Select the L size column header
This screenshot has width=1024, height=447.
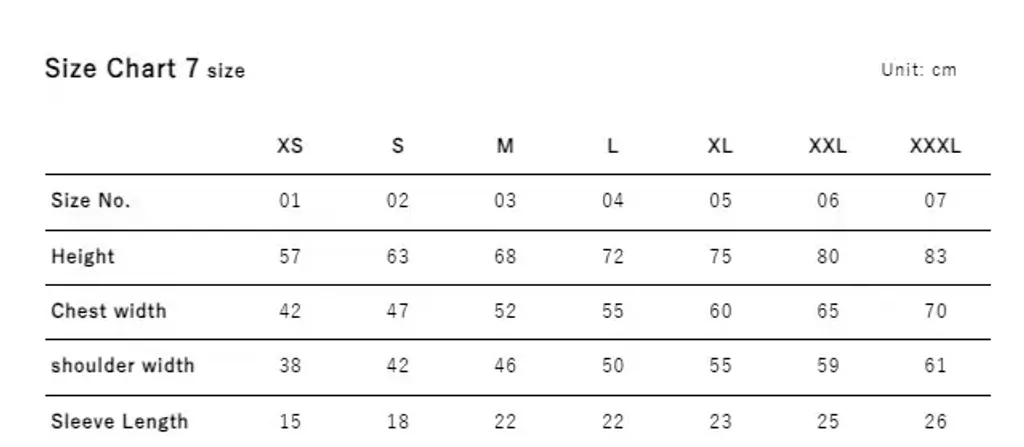[x=613, y=146]
